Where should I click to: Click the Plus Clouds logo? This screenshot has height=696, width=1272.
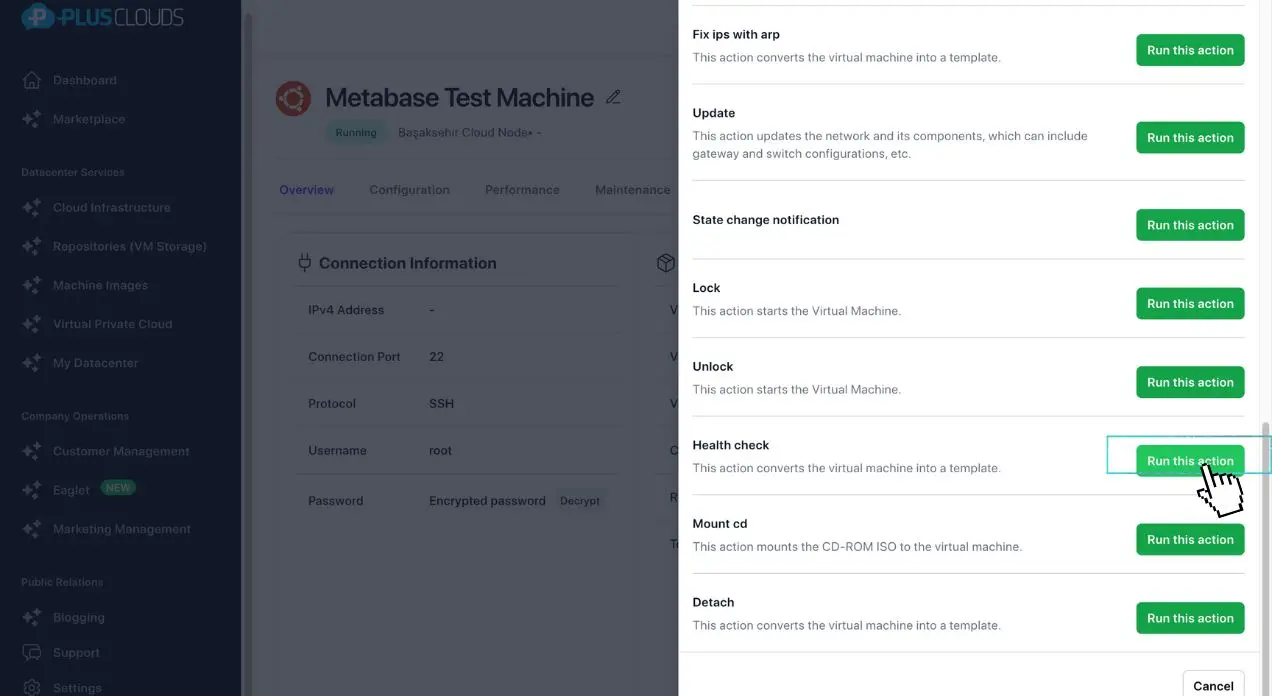(103, 17)
